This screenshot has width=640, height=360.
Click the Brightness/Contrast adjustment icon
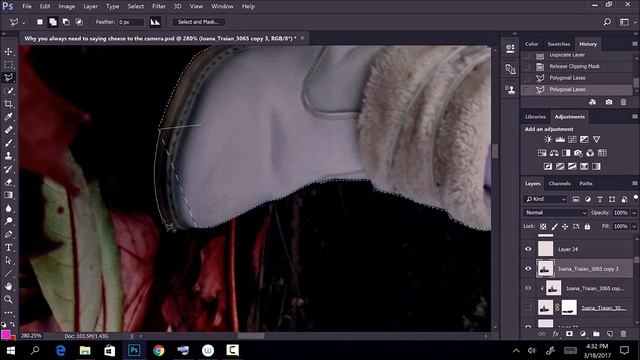(548, 140)
